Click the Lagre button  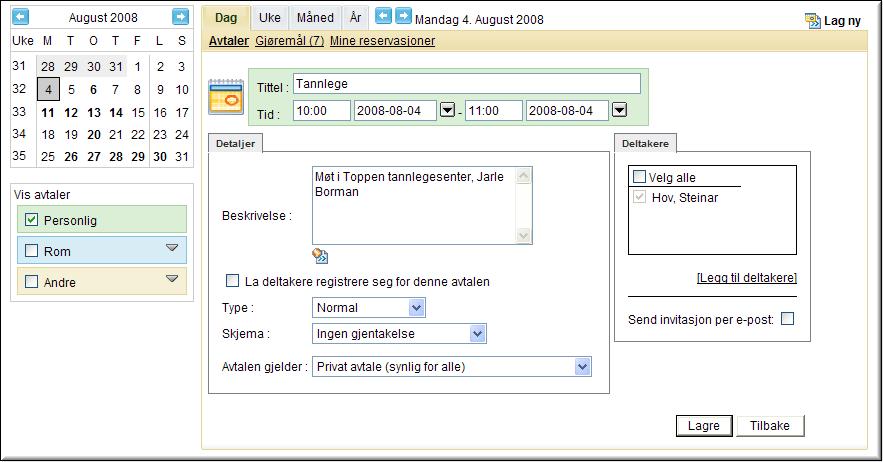(704, 426)
